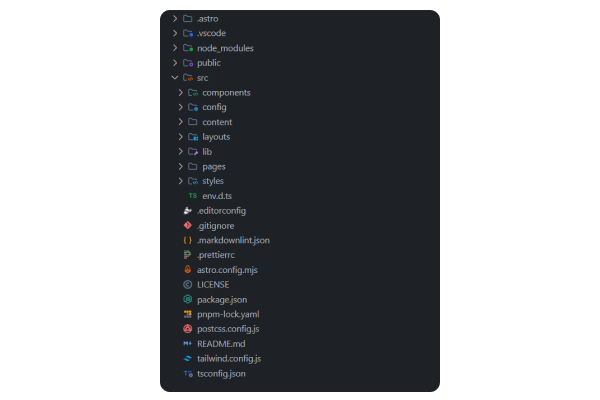Open the tsconfig.json file

[x=221, y=373]
